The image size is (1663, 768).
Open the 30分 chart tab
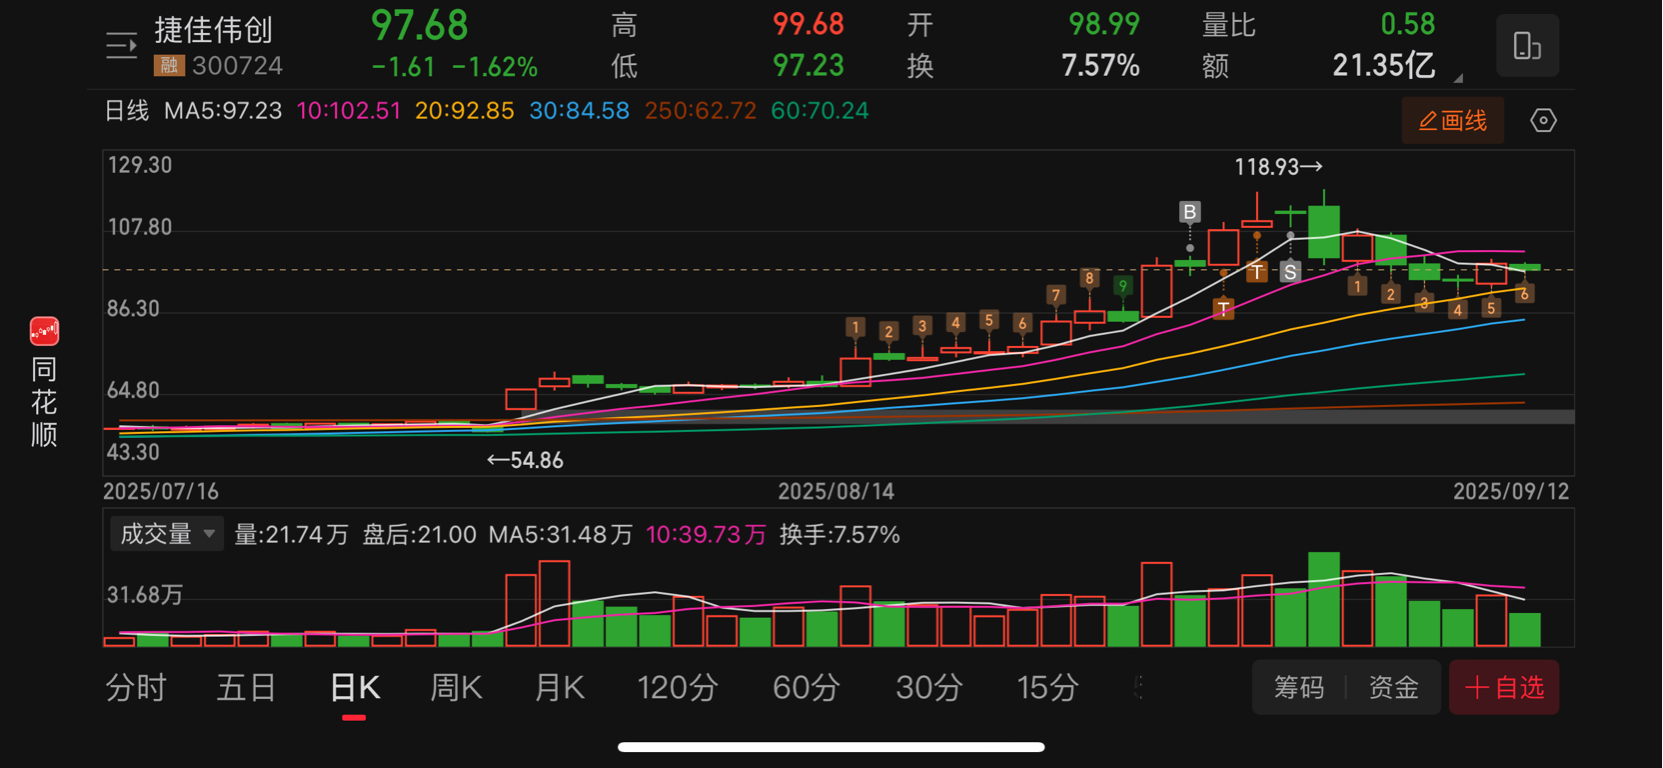pyautogui.click(x=929, y=688)
